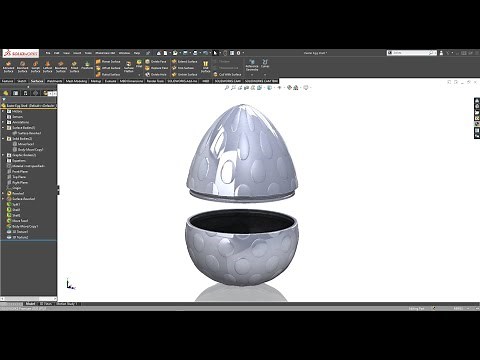Select the Front Plane tree item

pyautogui.click(x=17, y=171)
